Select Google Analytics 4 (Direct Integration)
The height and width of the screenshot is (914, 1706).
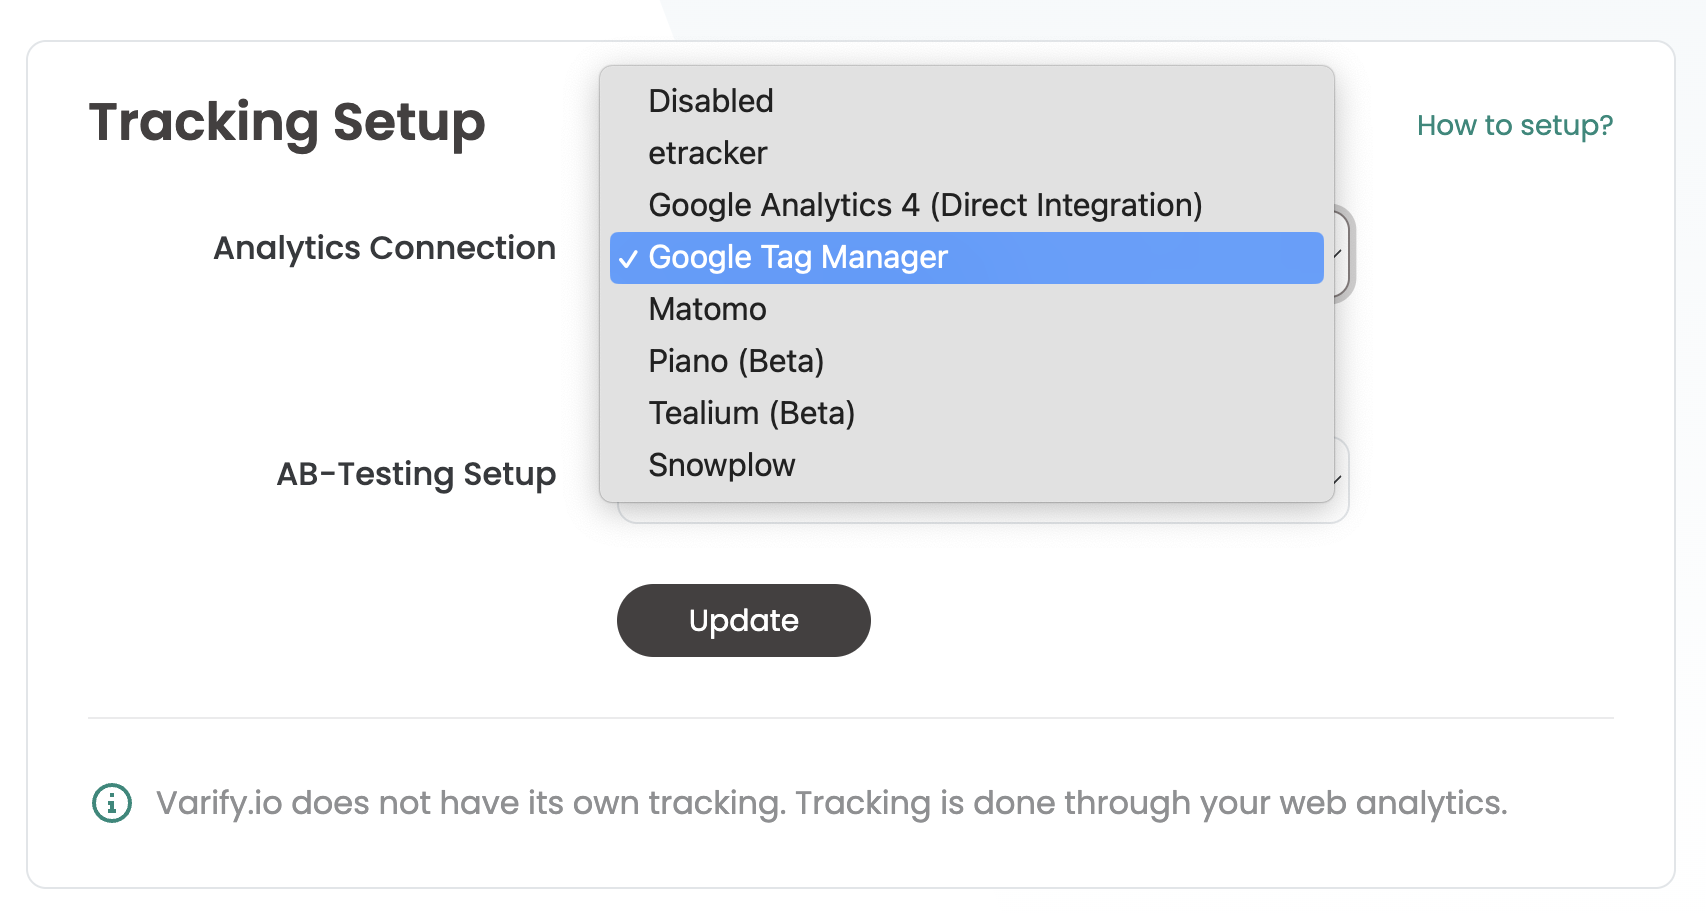point(966,205)
